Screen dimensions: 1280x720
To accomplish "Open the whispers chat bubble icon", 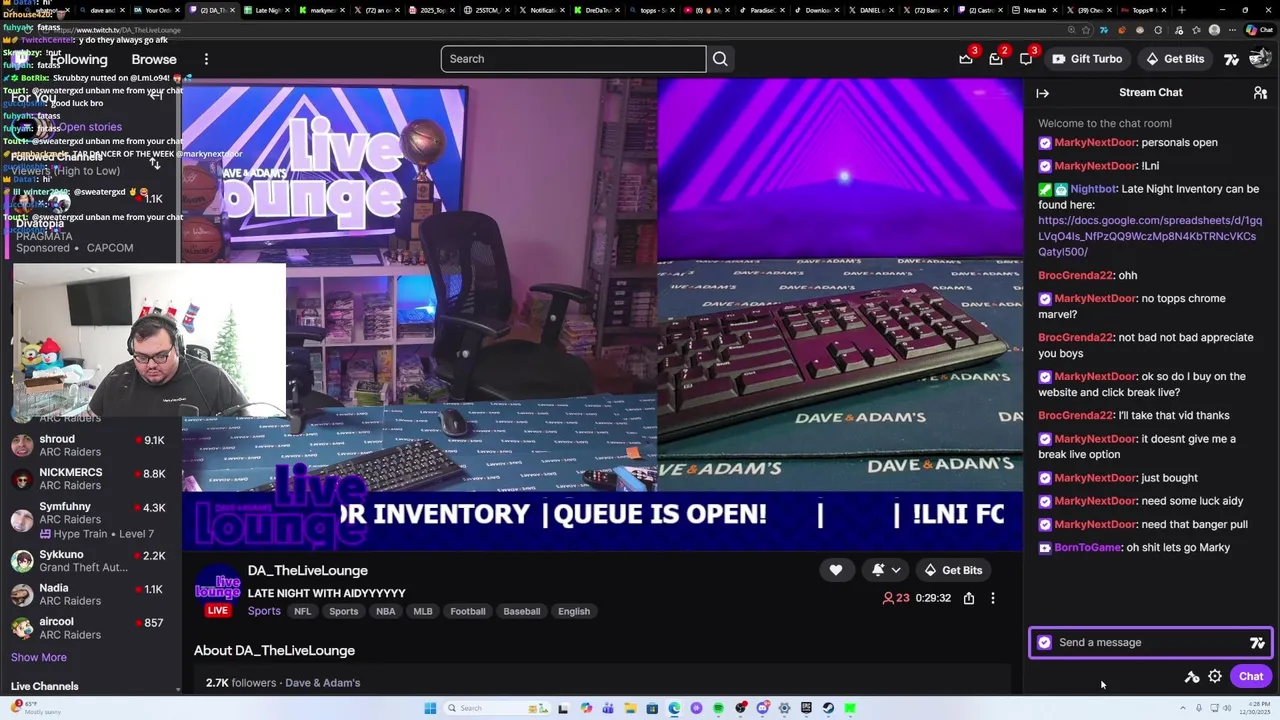I will coord(1026,59).
